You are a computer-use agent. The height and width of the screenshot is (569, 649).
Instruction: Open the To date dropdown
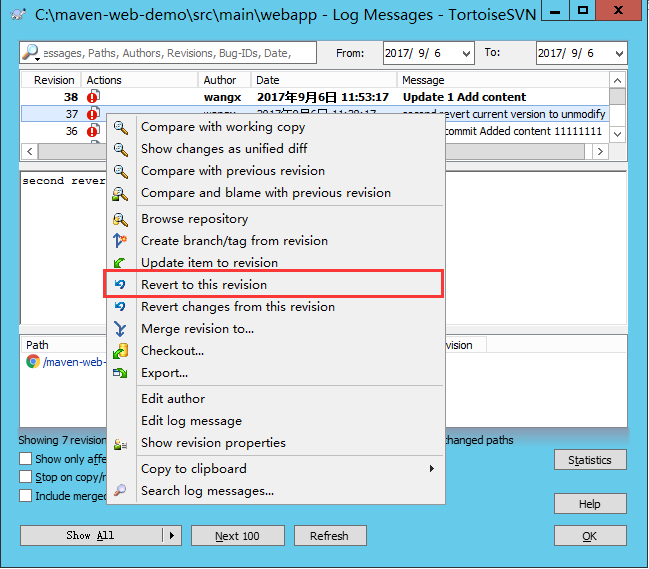pyautogui.click(x=619, y=53)
